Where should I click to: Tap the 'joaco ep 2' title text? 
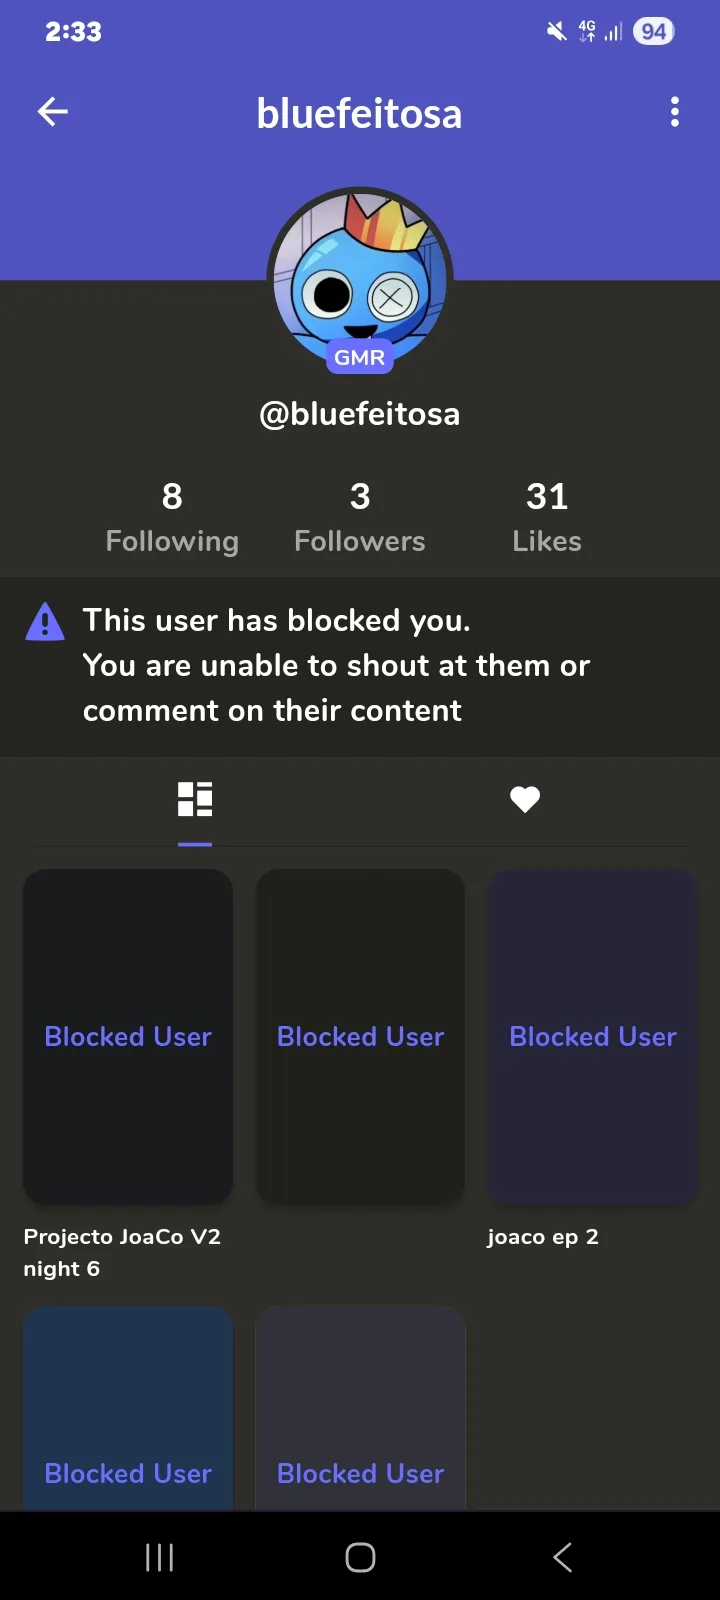click(543, 1237)
